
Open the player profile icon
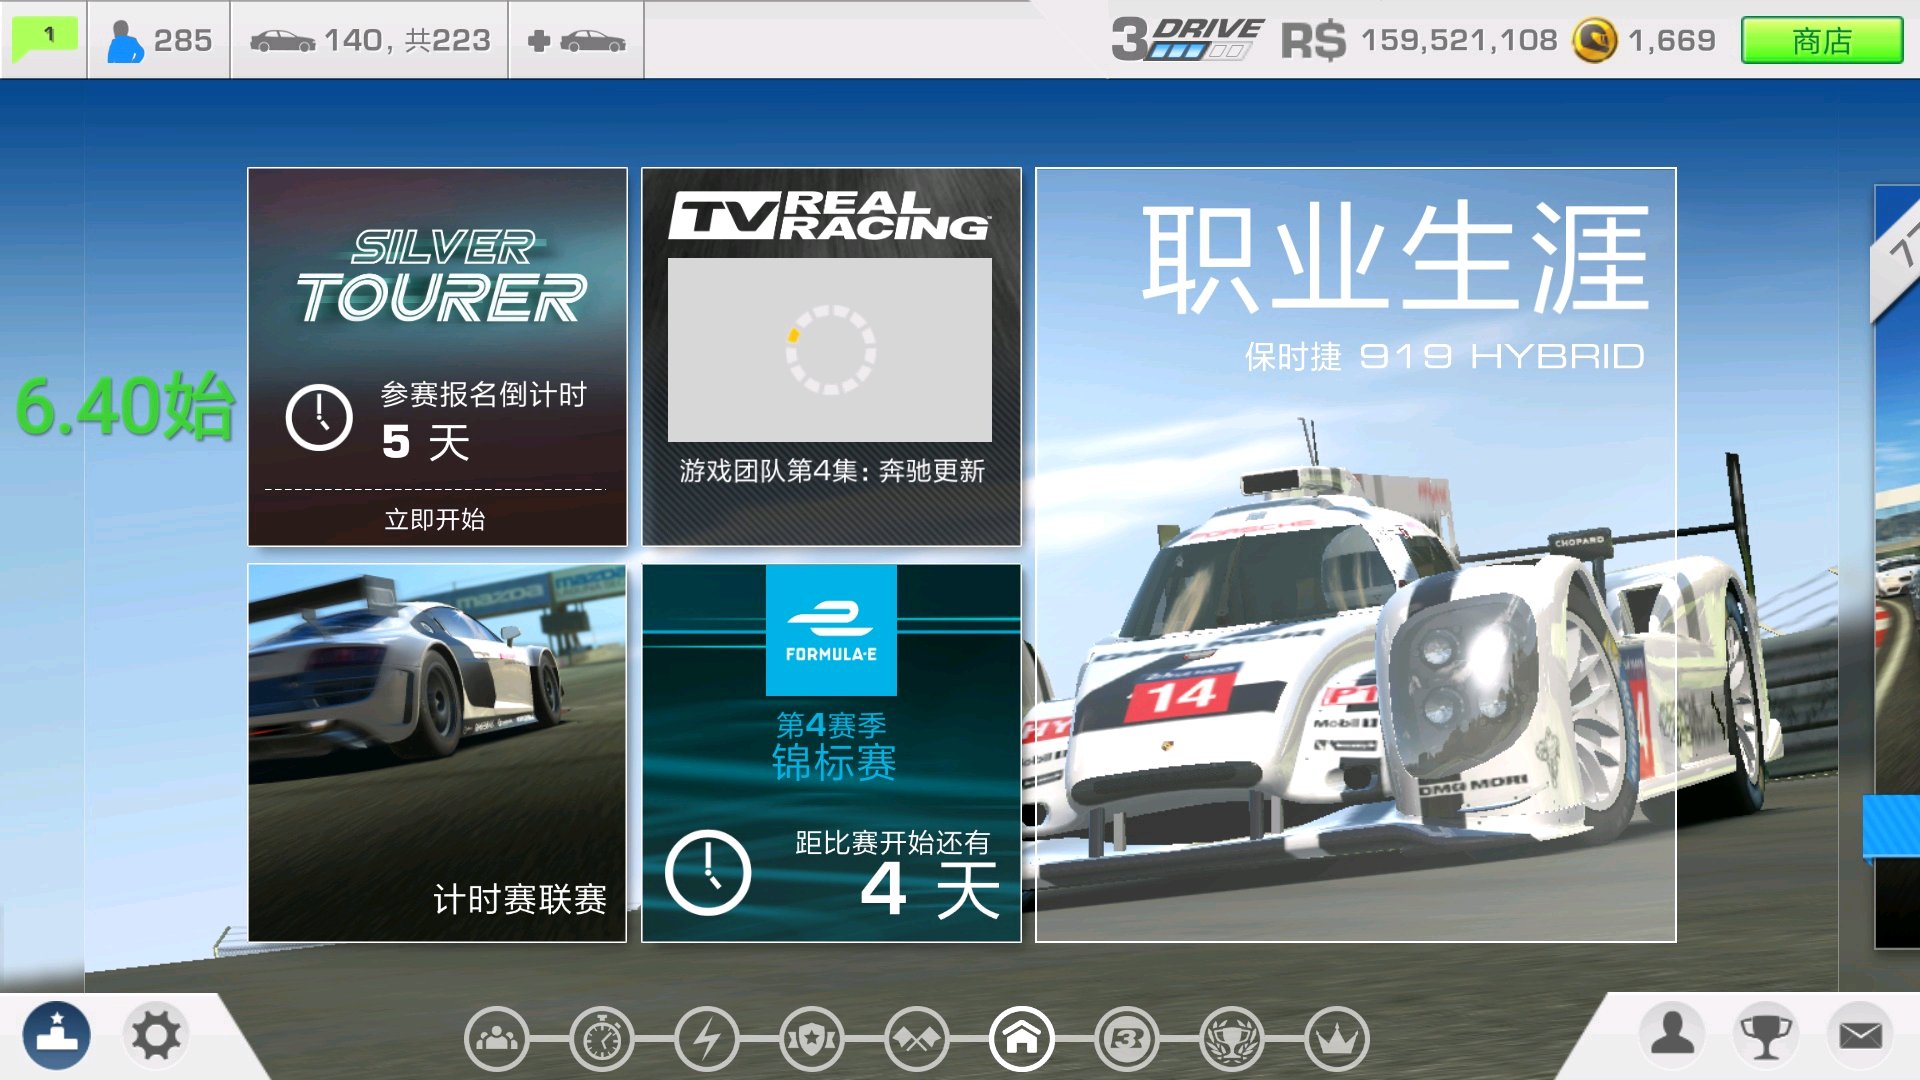pyautogui.click(x=1672, y=1034)
